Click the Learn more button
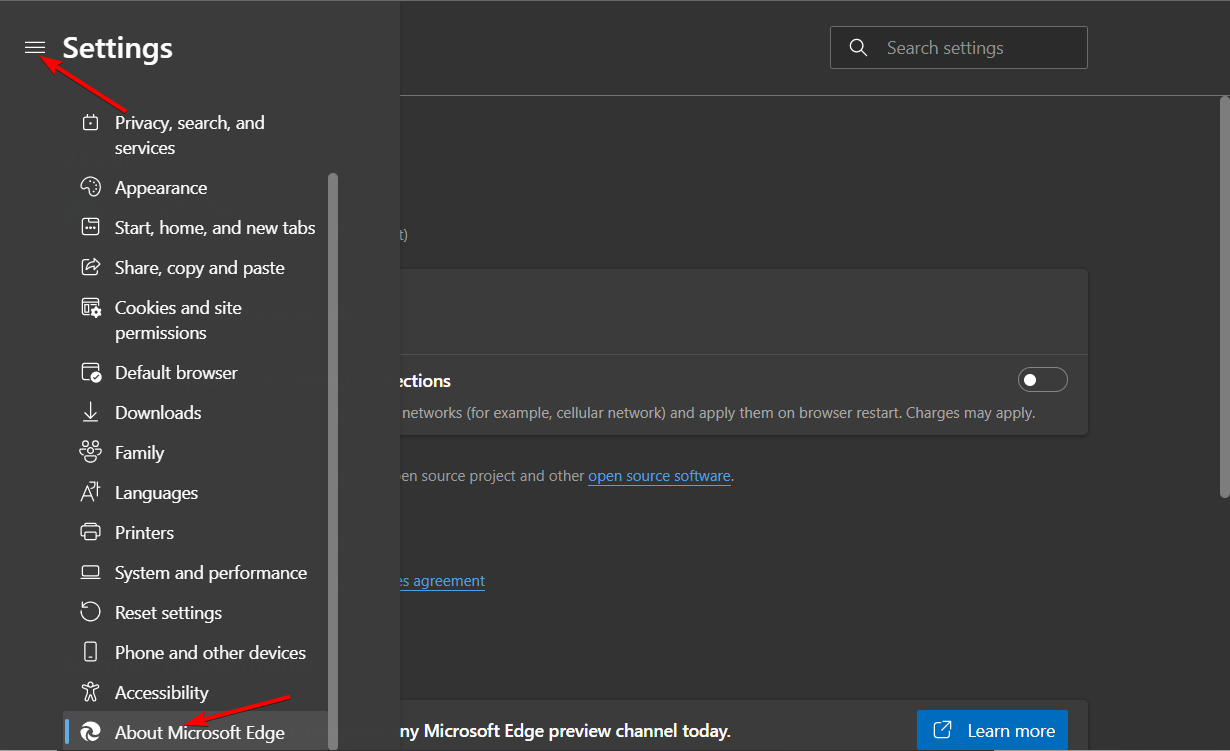 (x=992, y=730)
